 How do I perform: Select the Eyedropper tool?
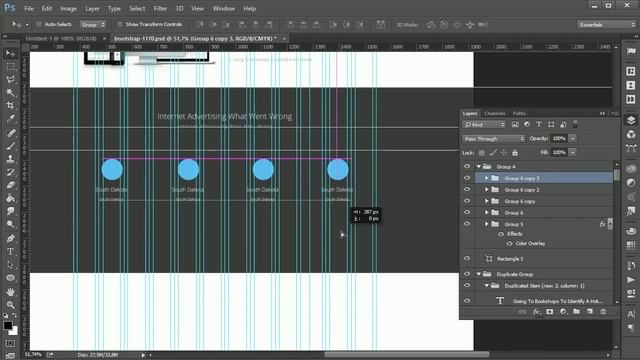10,119
